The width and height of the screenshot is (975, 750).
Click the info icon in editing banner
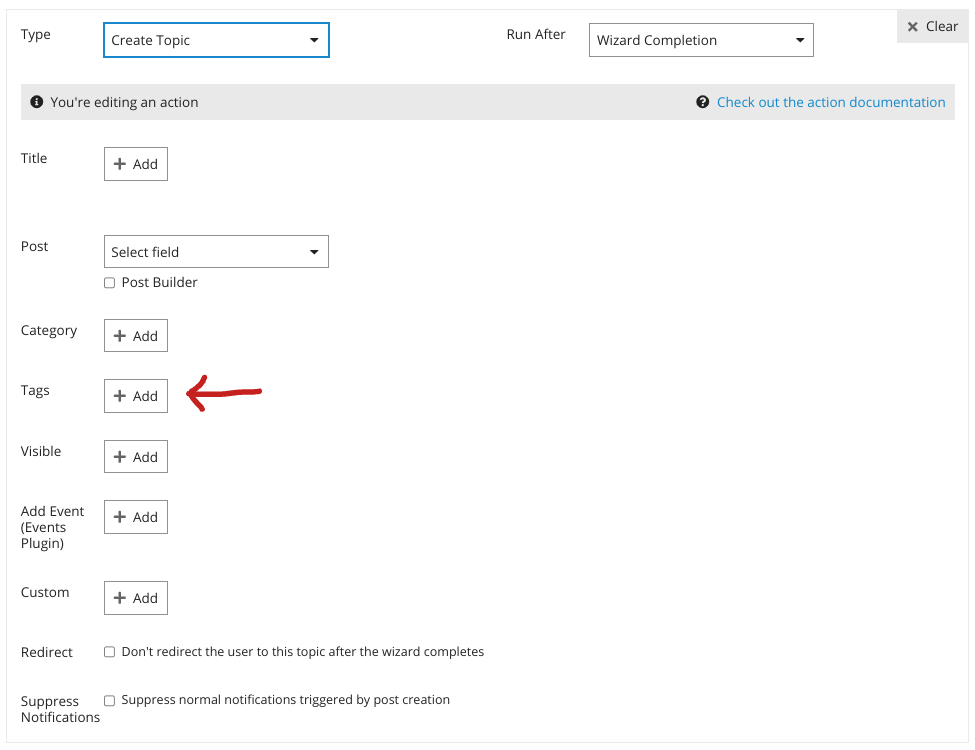[37, 102]
